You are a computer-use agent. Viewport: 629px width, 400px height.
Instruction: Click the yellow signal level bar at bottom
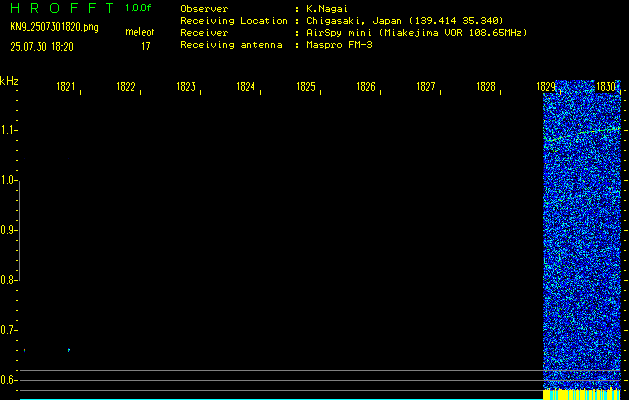pos(582,394)
